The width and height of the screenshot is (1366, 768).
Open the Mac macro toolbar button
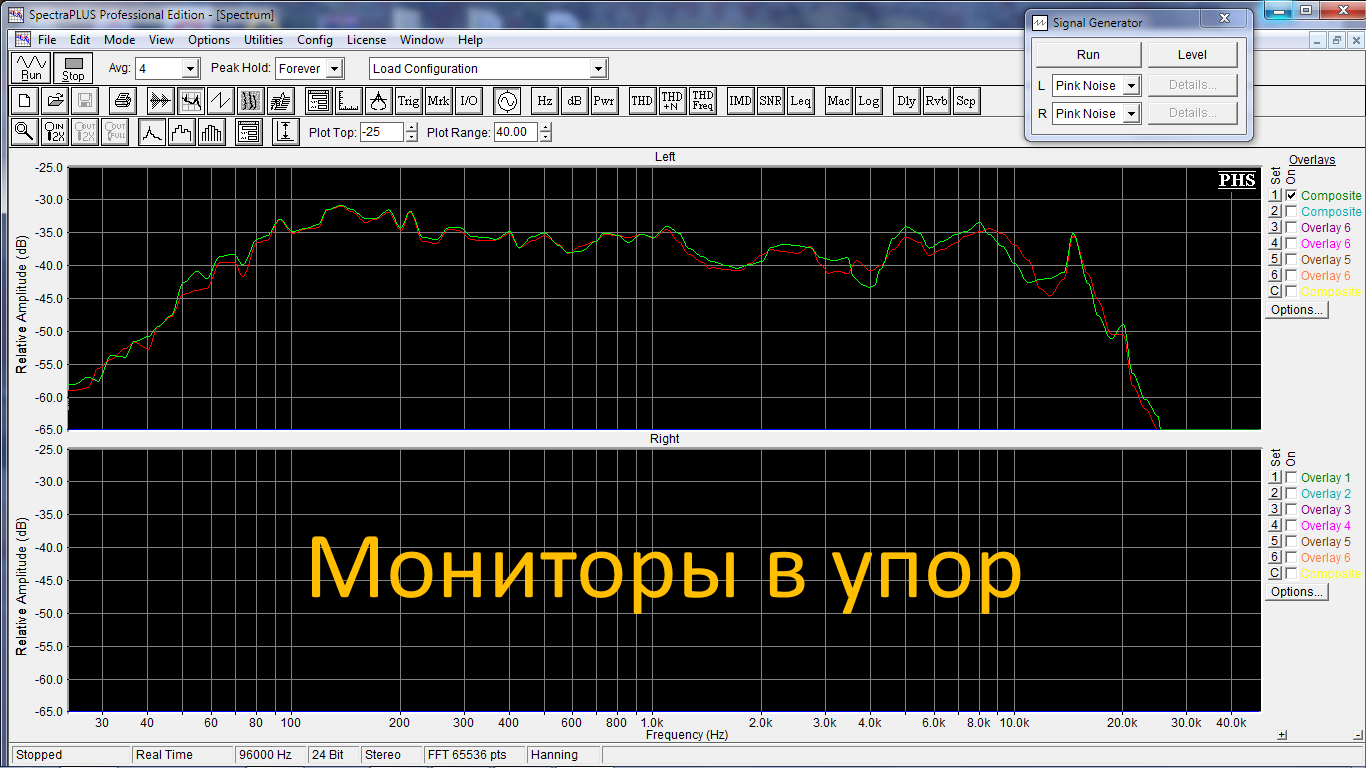coord(839,101)
